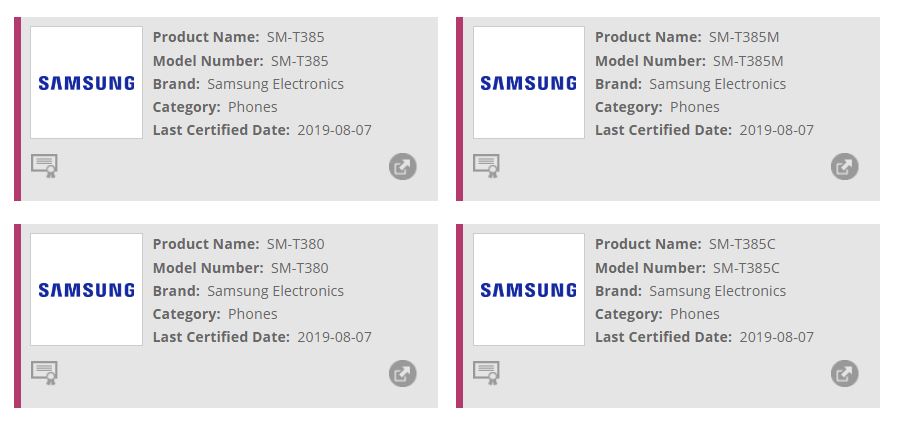Select Samsung logo thumbnail for SM-T385C

pyautogui.click(x=529, y=290)
